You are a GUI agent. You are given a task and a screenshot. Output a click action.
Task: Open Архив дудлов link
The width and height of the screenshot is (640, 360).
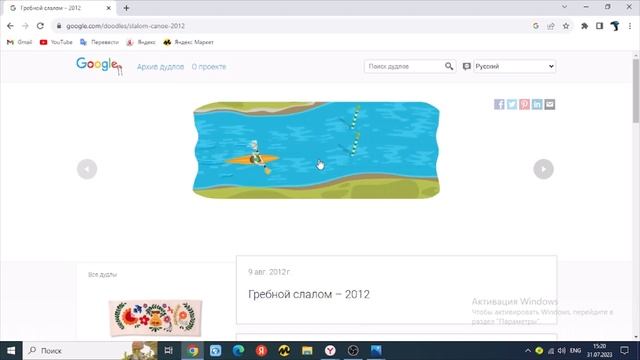(x=160, y=67)
